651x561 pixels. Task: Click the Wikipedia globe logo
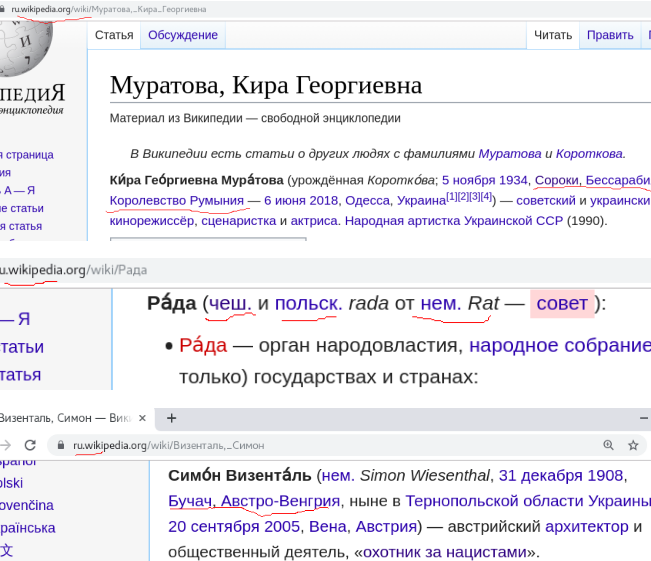coord(25,49)
